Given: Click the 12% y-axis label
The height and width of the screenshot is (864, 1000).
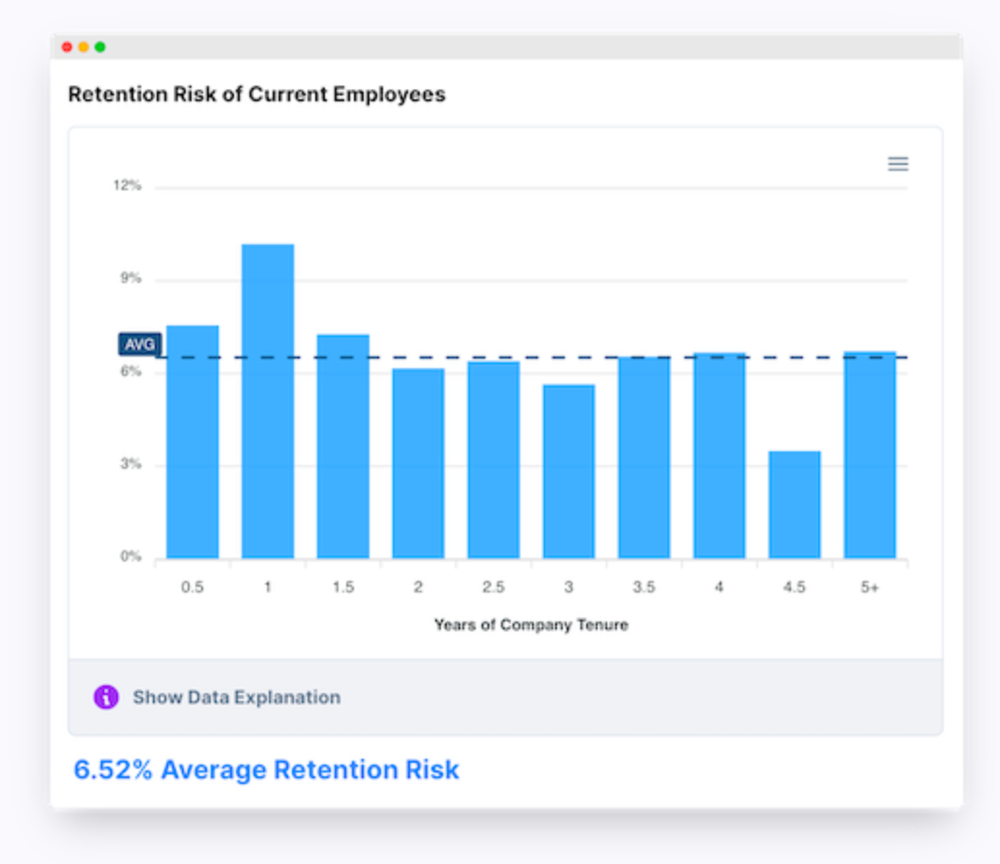Looking at the screenshot, I should pyautogui.click(x=127, y=186).
